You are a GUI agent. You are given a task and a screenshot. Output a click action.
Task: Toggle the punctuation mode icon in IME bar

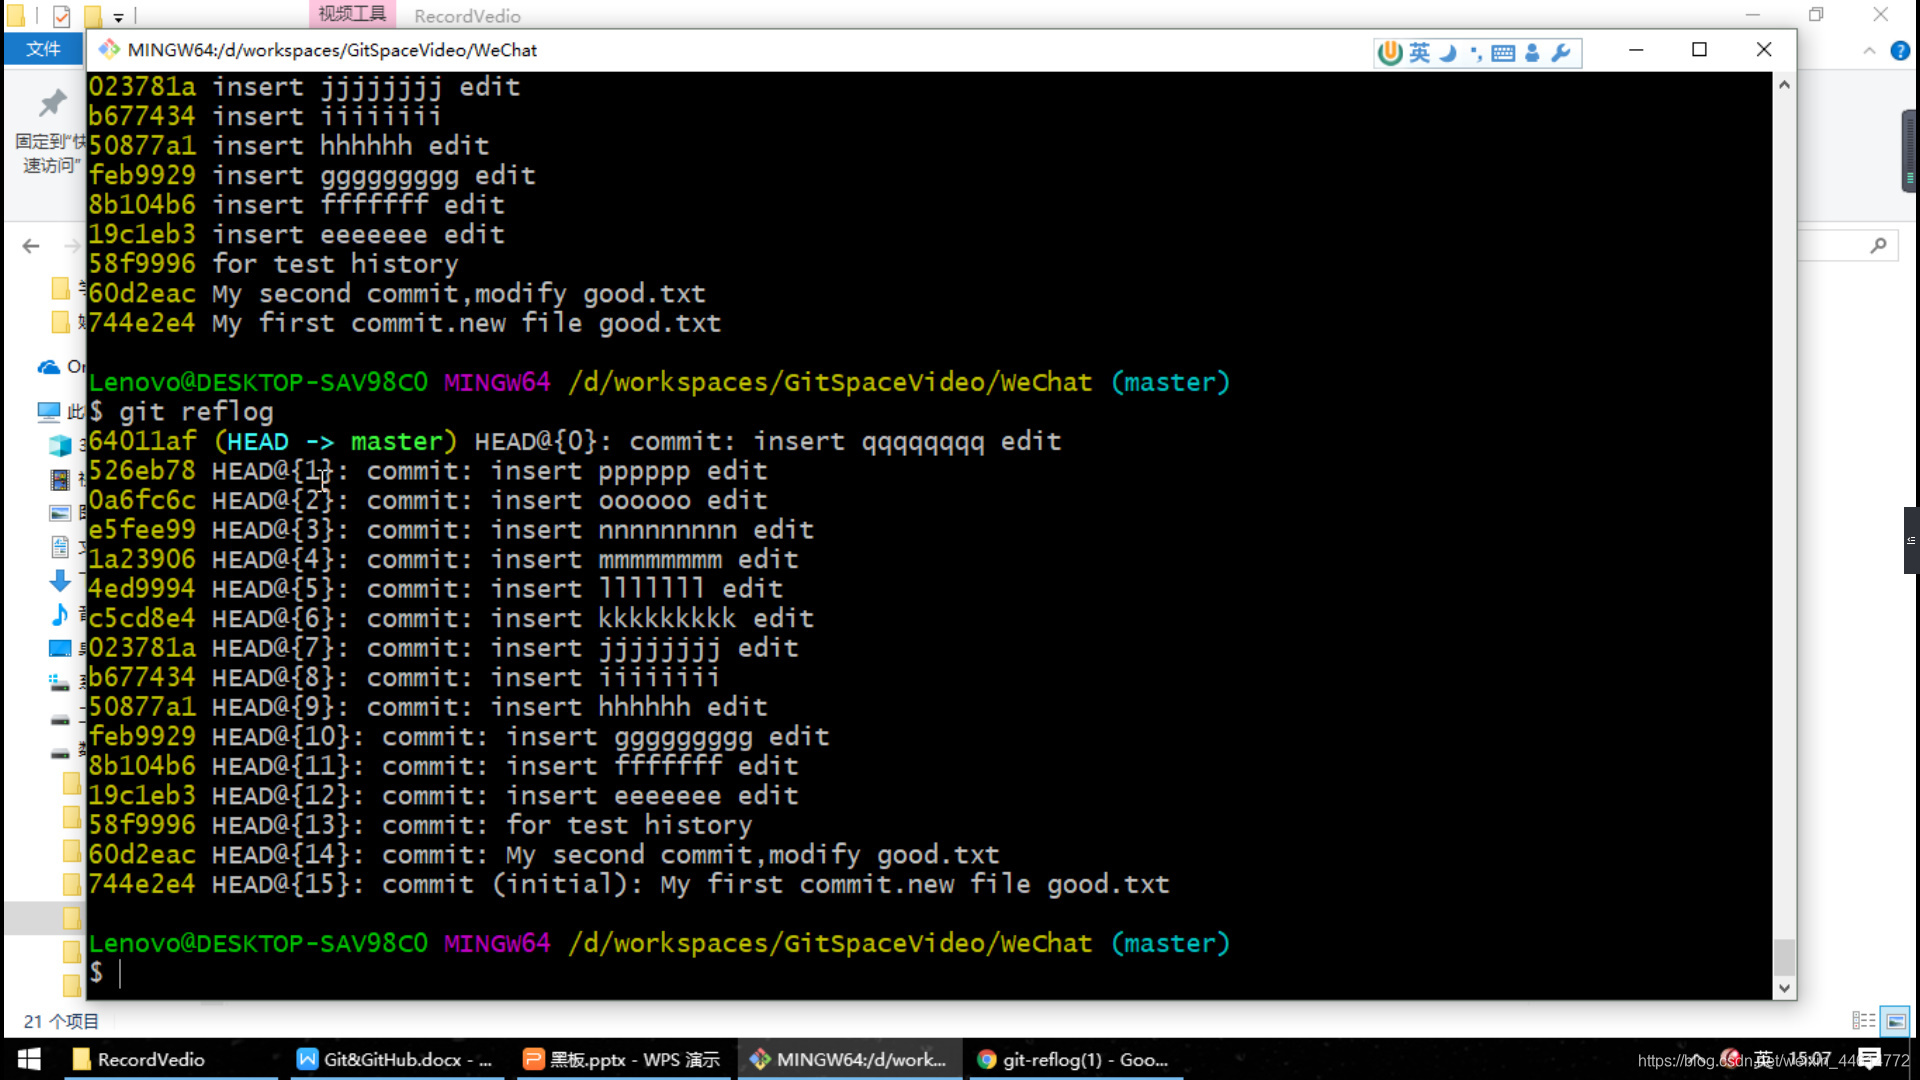(x=1476, y=53)
